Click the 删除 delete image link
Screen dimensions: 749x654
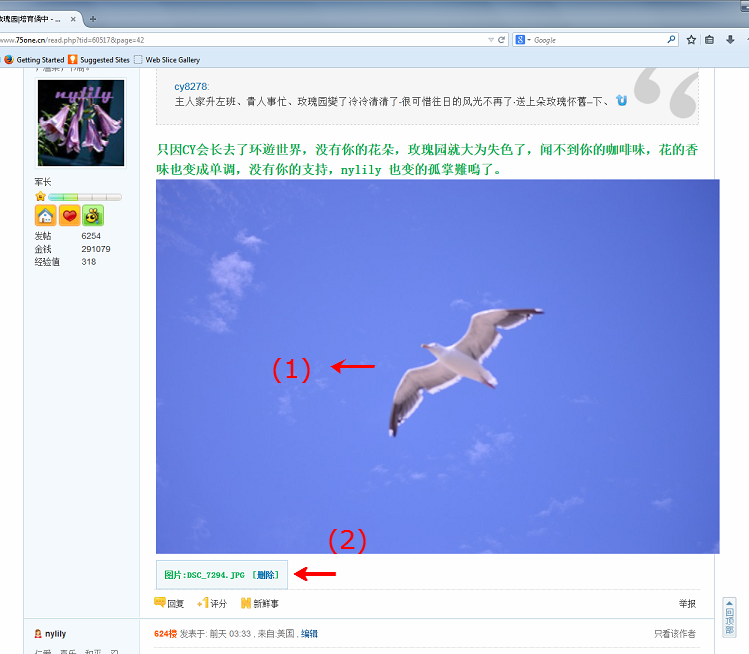pos(266,575)
